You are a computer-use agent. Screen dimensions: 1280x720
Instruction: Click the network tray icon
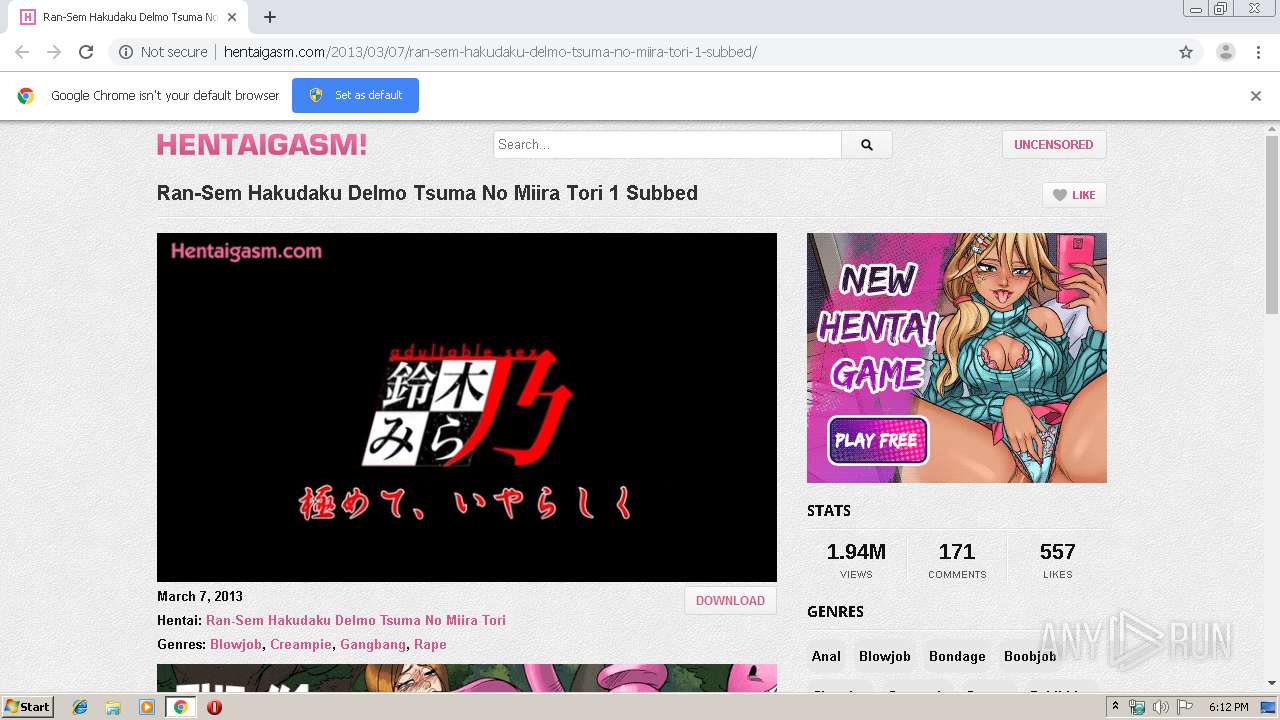click(1137, 707)
